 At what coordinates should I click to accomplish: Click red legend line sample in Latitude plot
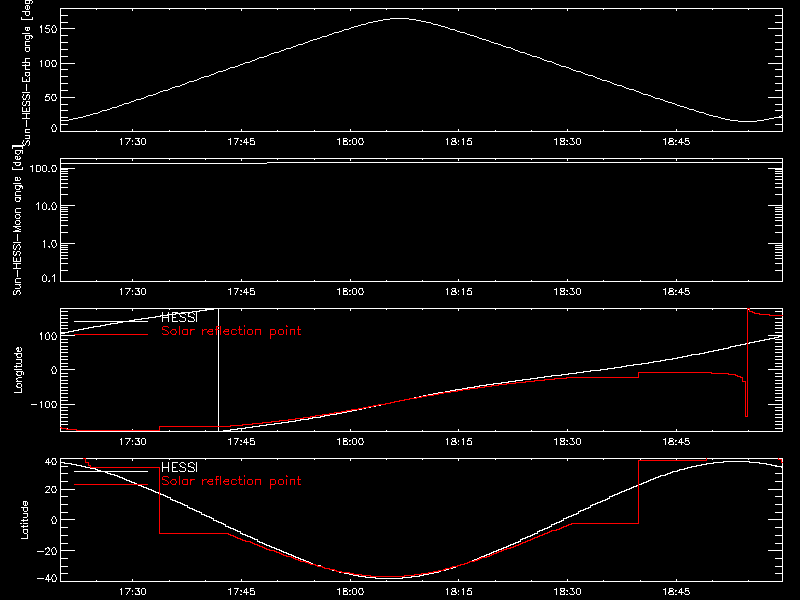[111, 485]
